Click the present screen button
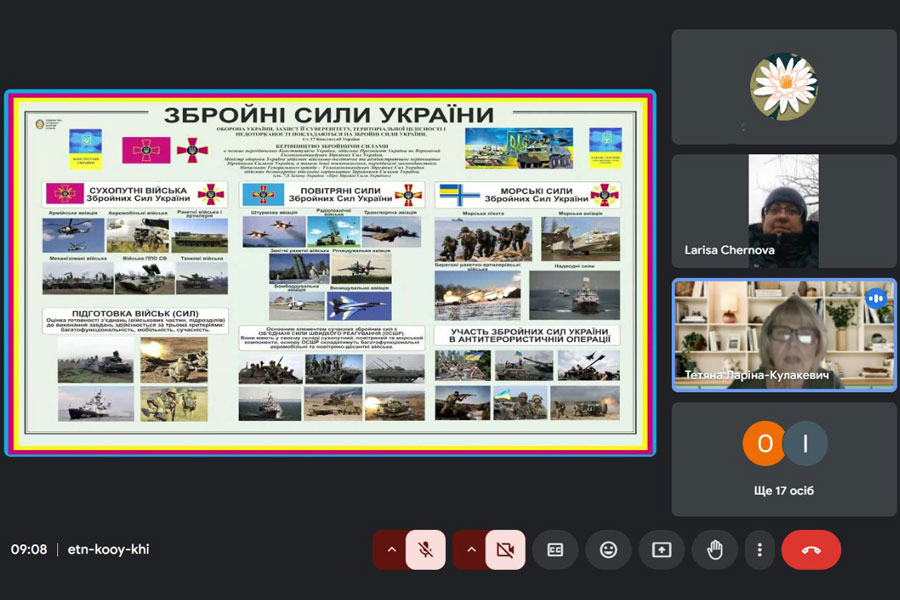 [661, 550]
